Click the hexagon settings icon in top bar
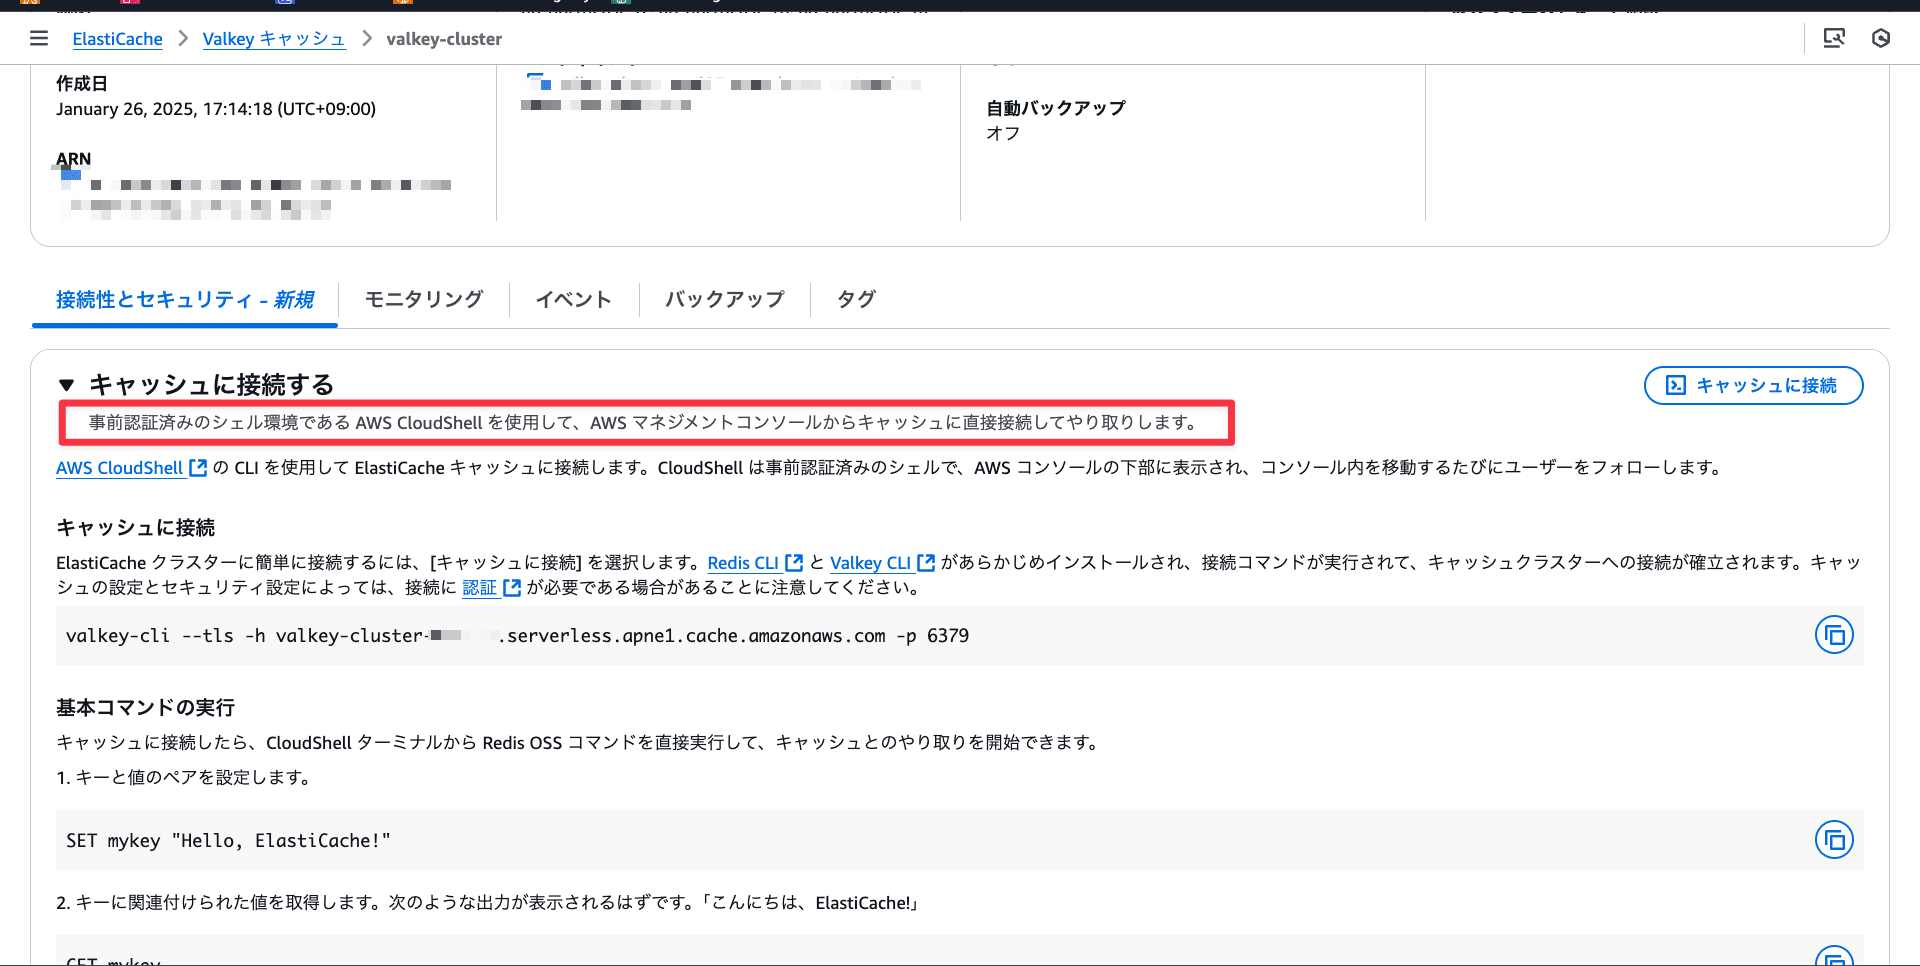The width and height of the screenshot is (1920, 966). click(x=1881, y=38)
